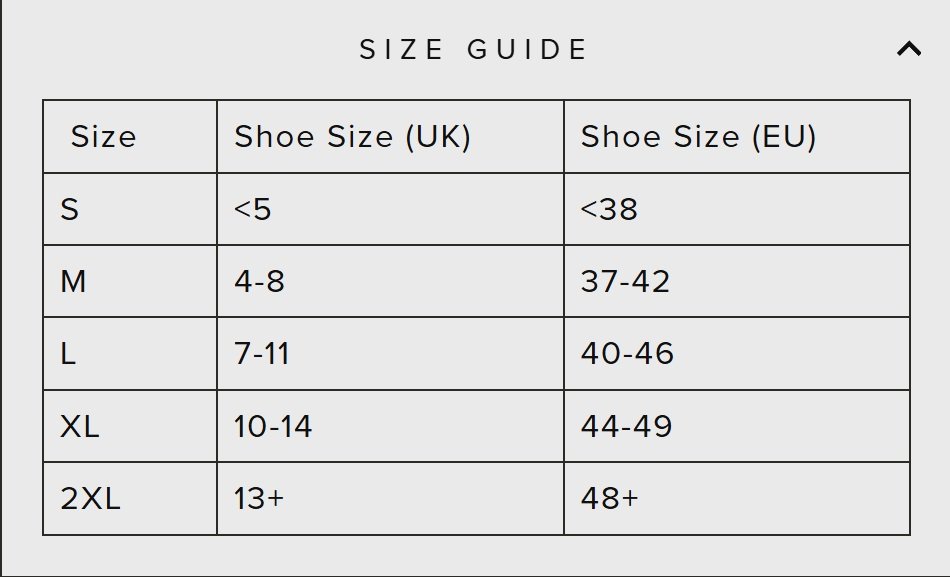Click the 2XL size cell
950x577 pixels.
coord(90,498)
